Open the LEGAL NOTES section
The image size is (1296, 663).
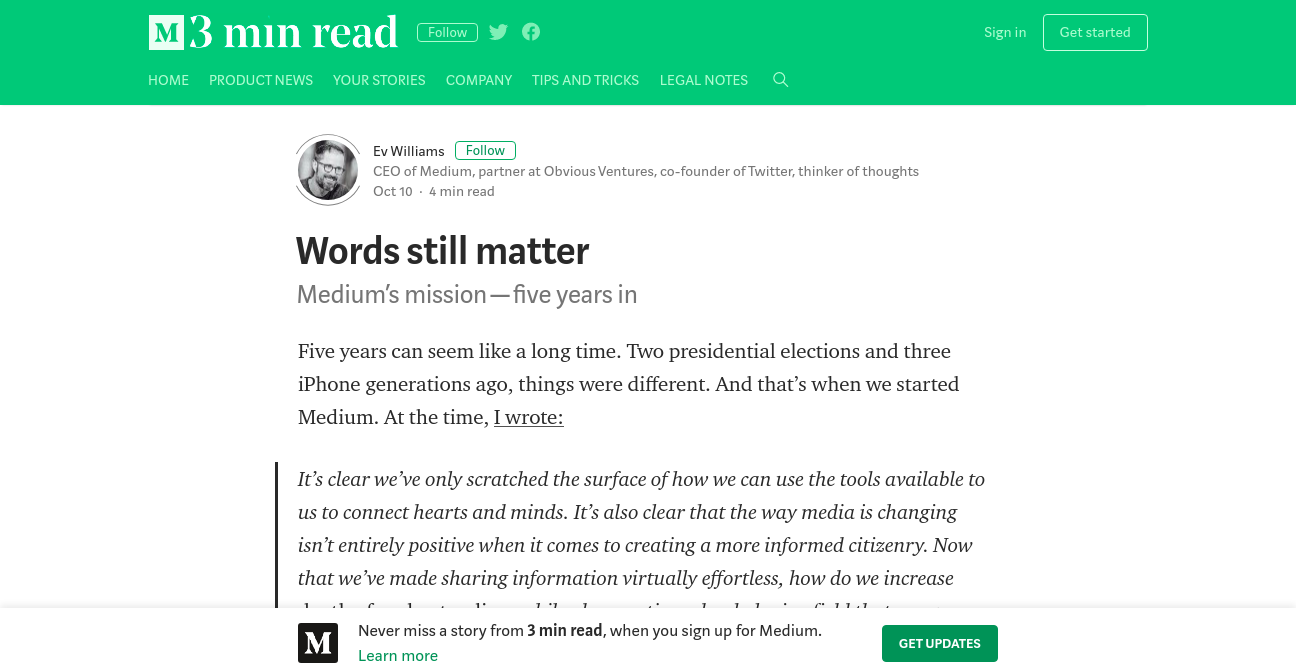[x=704, y=80]
